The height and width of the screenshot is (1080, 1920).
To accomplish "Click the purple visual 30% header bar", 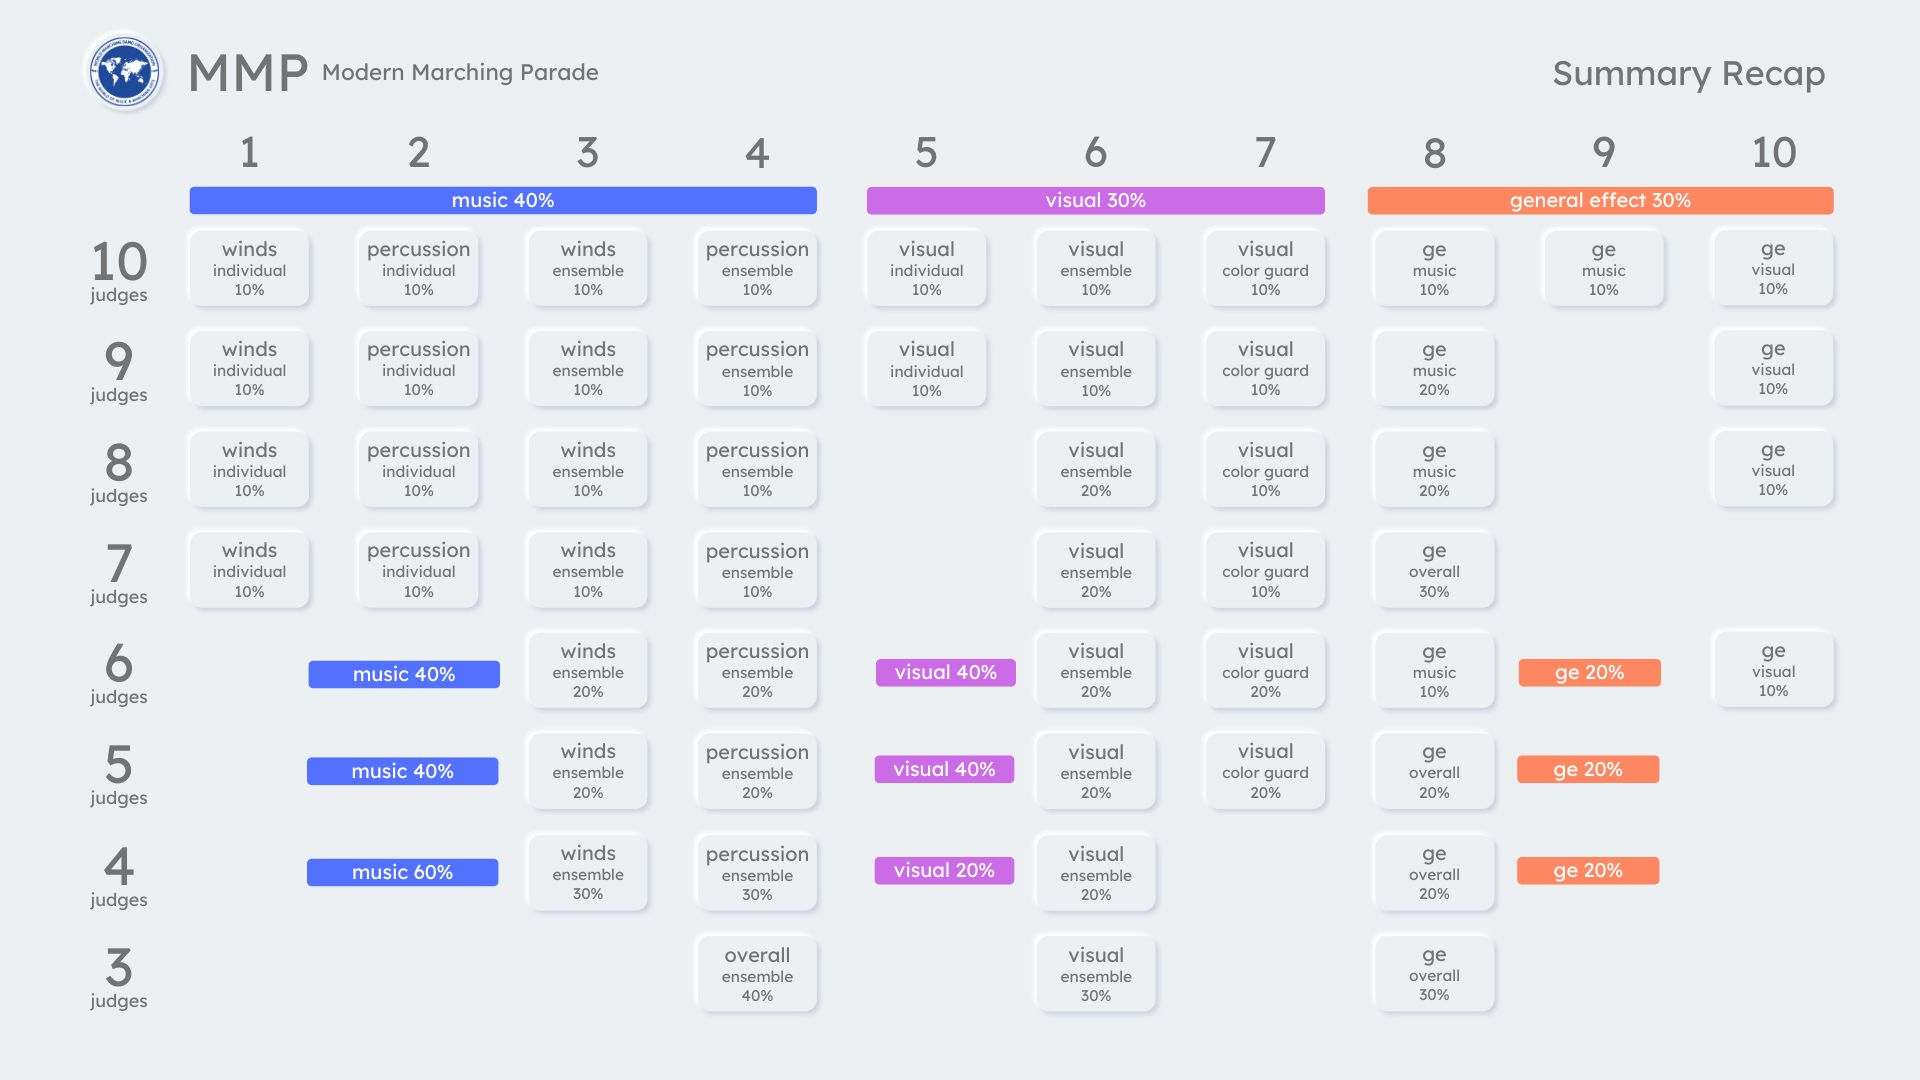I will 1095,200.
